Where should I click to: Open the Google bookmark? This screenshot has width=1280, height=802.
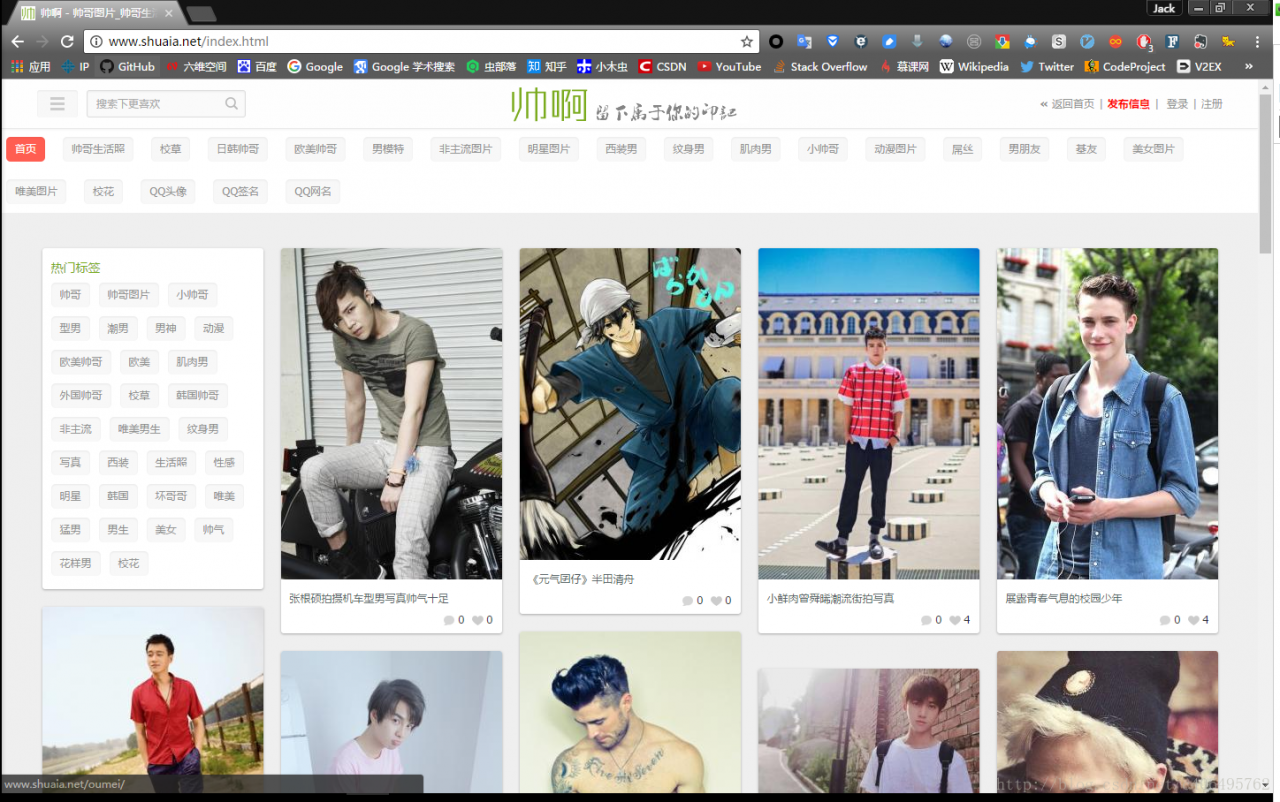315,67
